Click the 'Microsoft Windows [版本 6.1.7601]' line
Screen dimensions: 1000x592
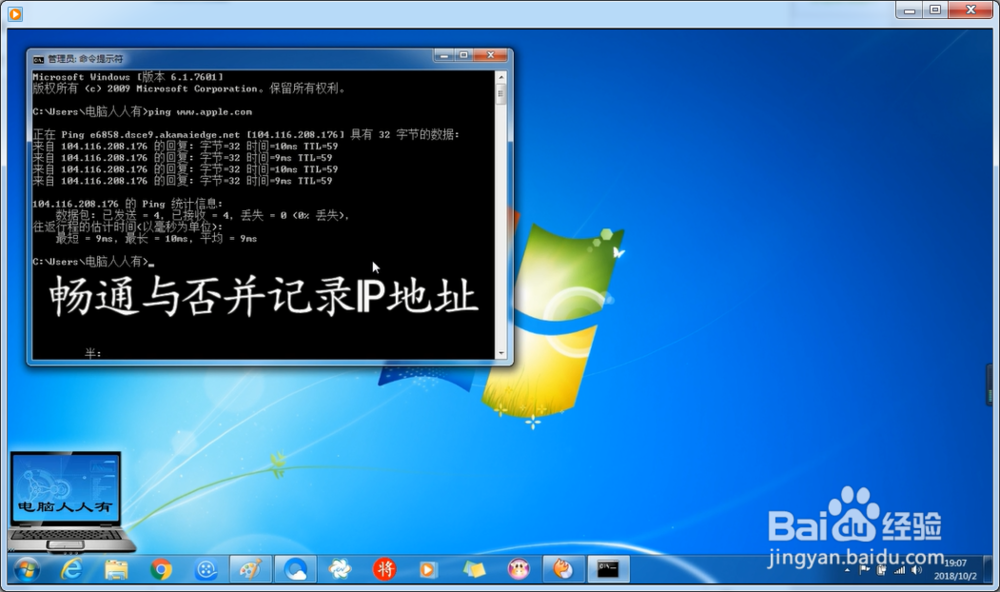128,77
